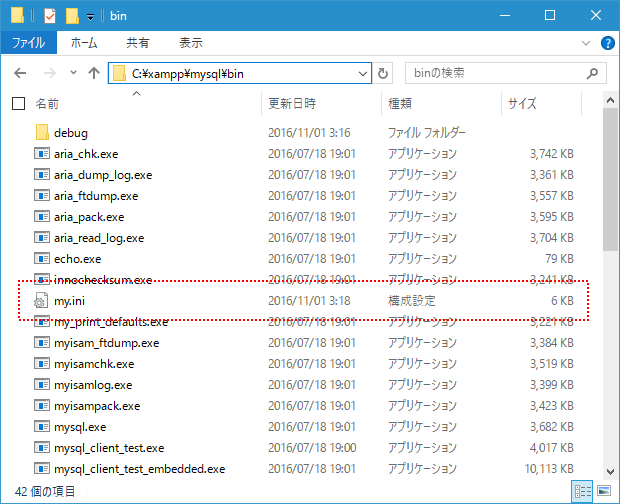Click the scroll down arrow of the file list
The width and height of the screenshot is (620, 504).
pos(610,472)
